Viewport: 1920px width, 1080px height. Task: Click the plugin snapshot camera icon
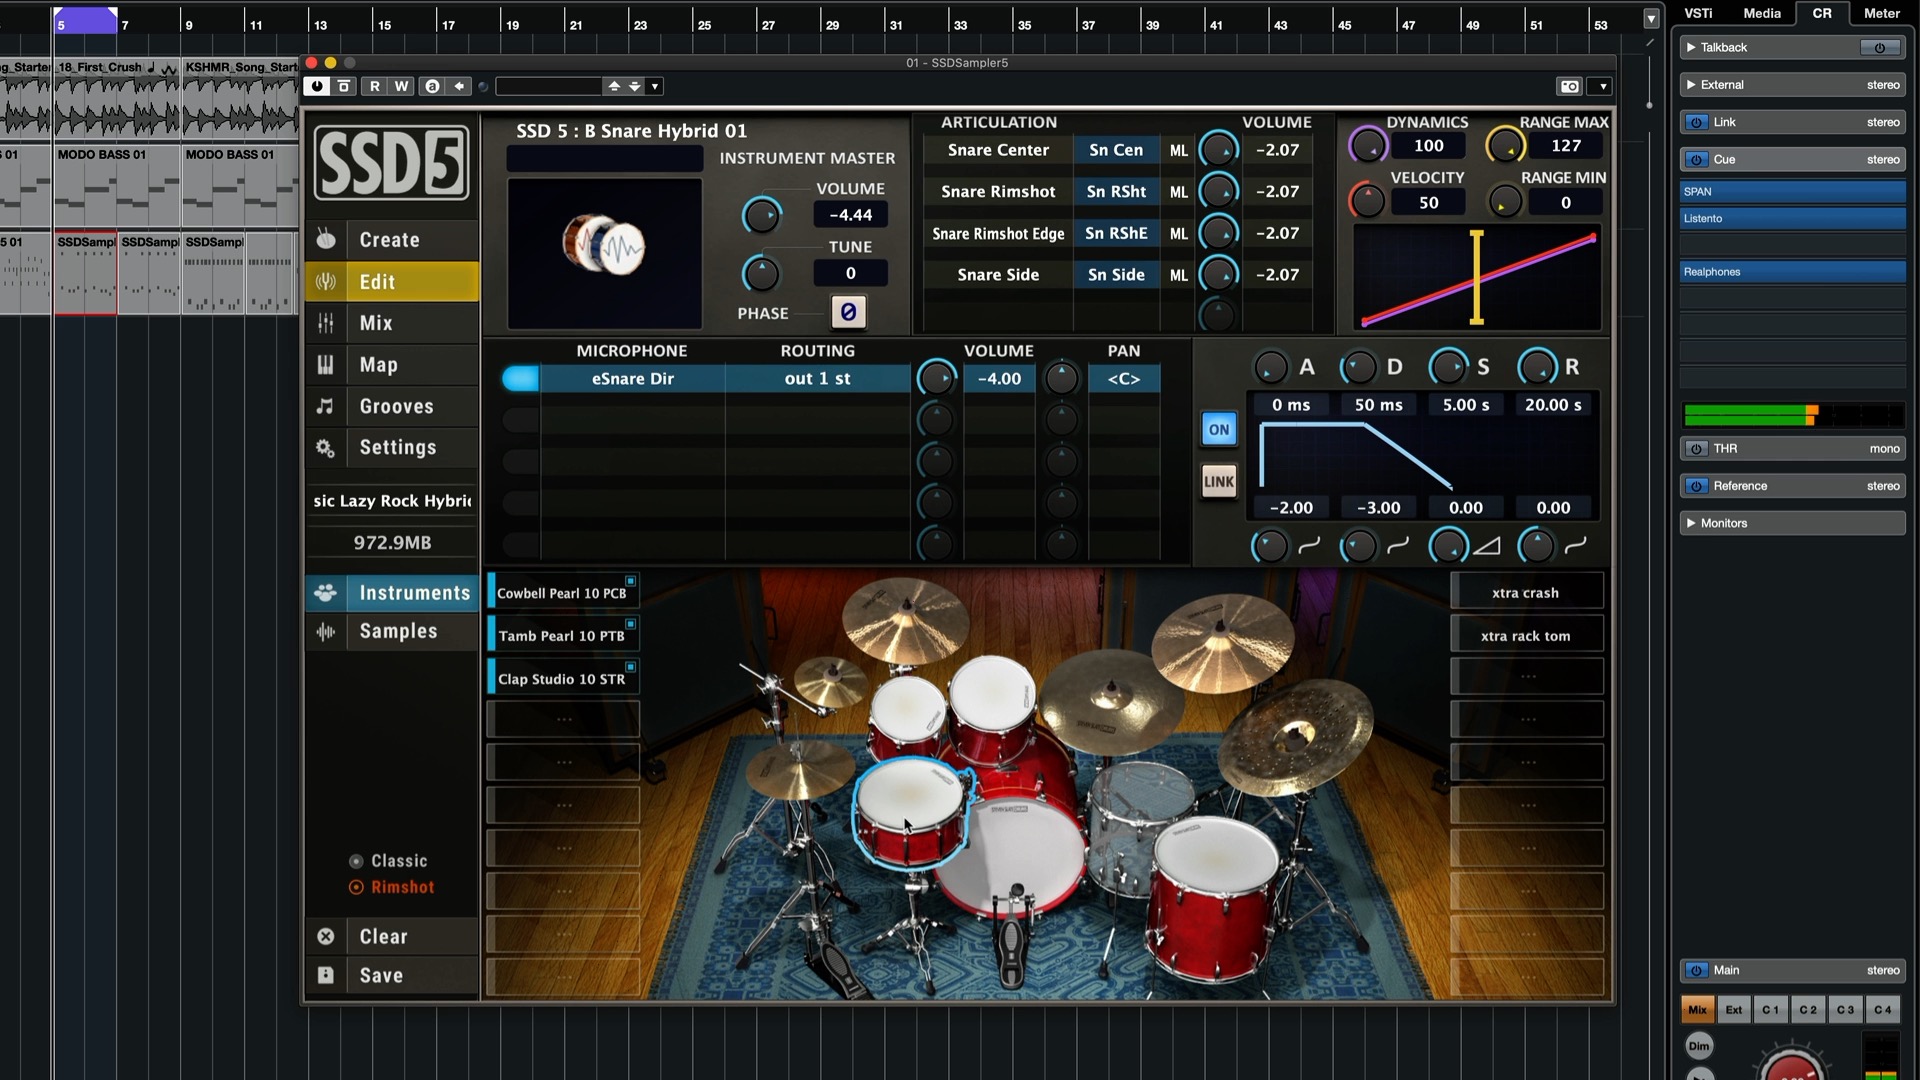[1570, 87]
